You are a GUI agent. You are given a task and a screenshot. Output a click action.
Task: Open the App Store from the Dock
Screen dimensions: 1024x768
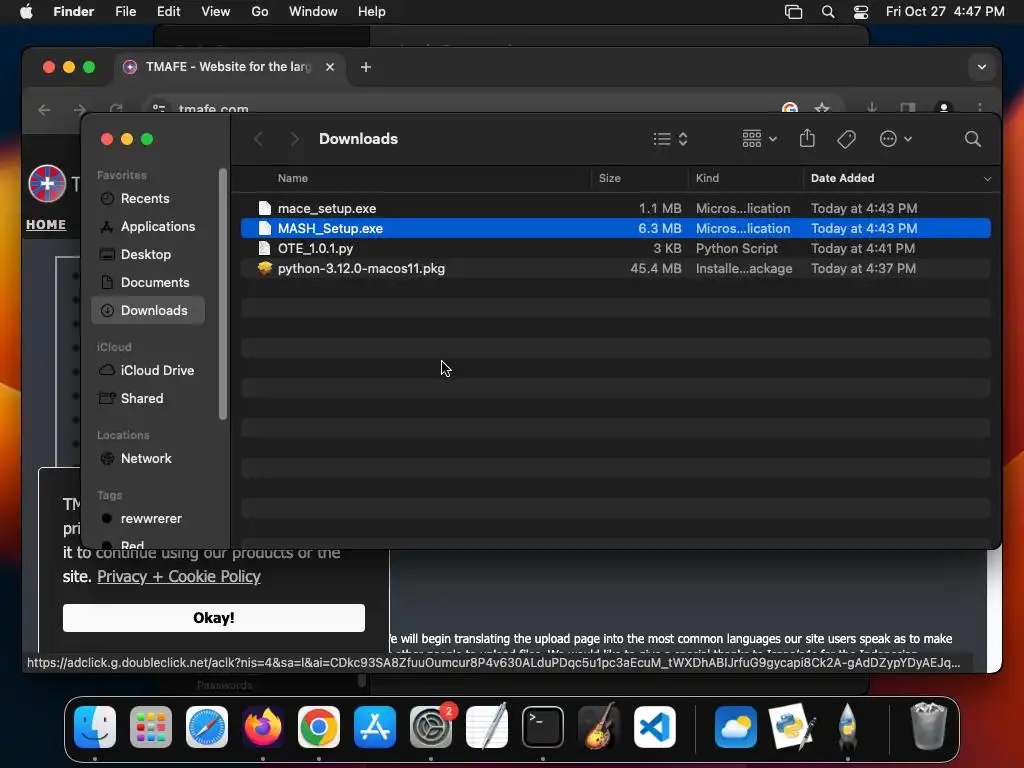point(375,727)
